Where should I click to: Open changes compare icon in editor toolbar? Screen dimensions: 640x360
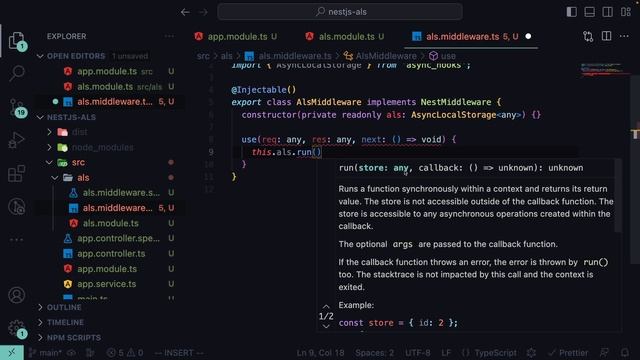click(x=588, y=36)
